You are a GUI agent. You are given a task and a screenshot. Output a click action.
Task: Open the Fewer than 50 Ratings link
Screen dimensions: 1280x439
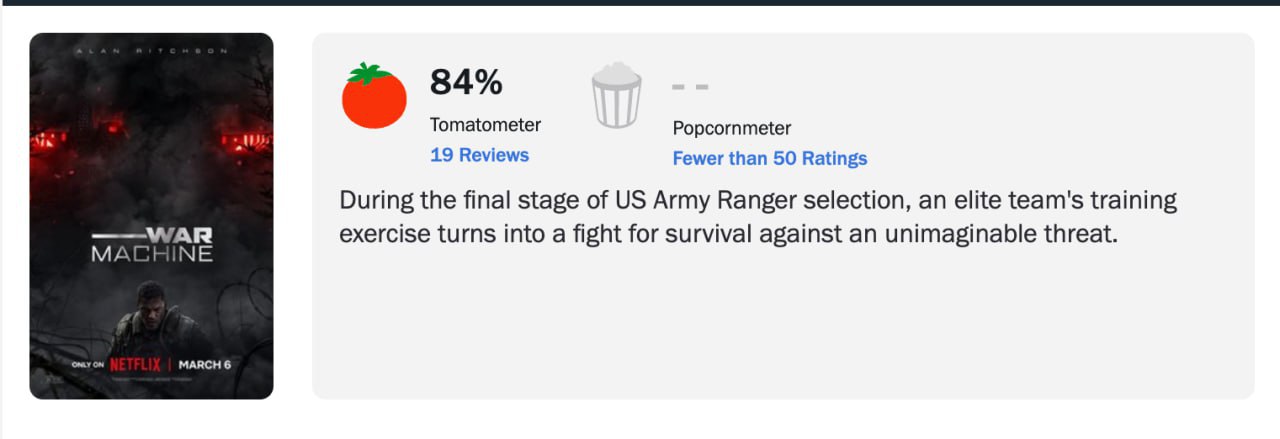(x=769, y=158)
